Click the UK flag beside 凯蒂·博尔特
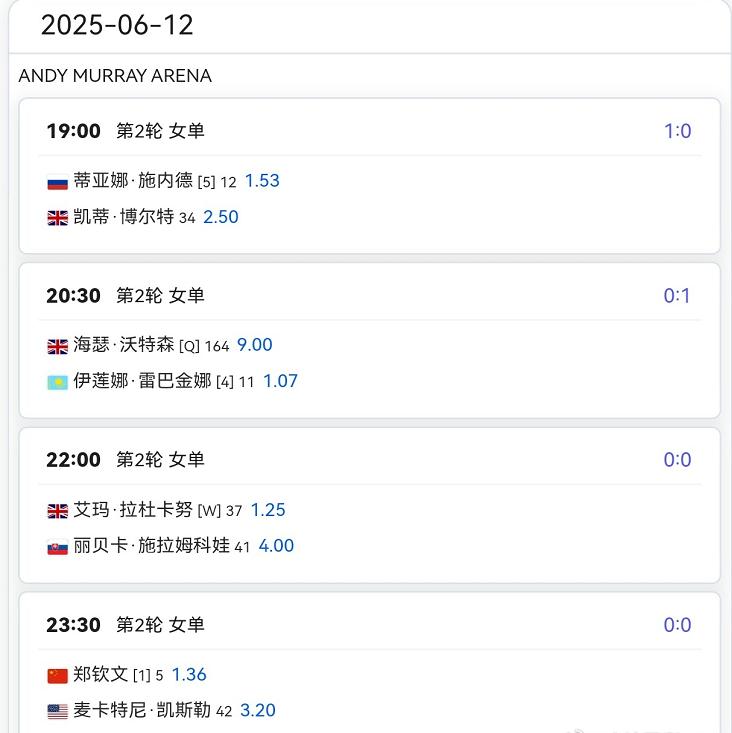The image size is (732, 733). (57, 218)
